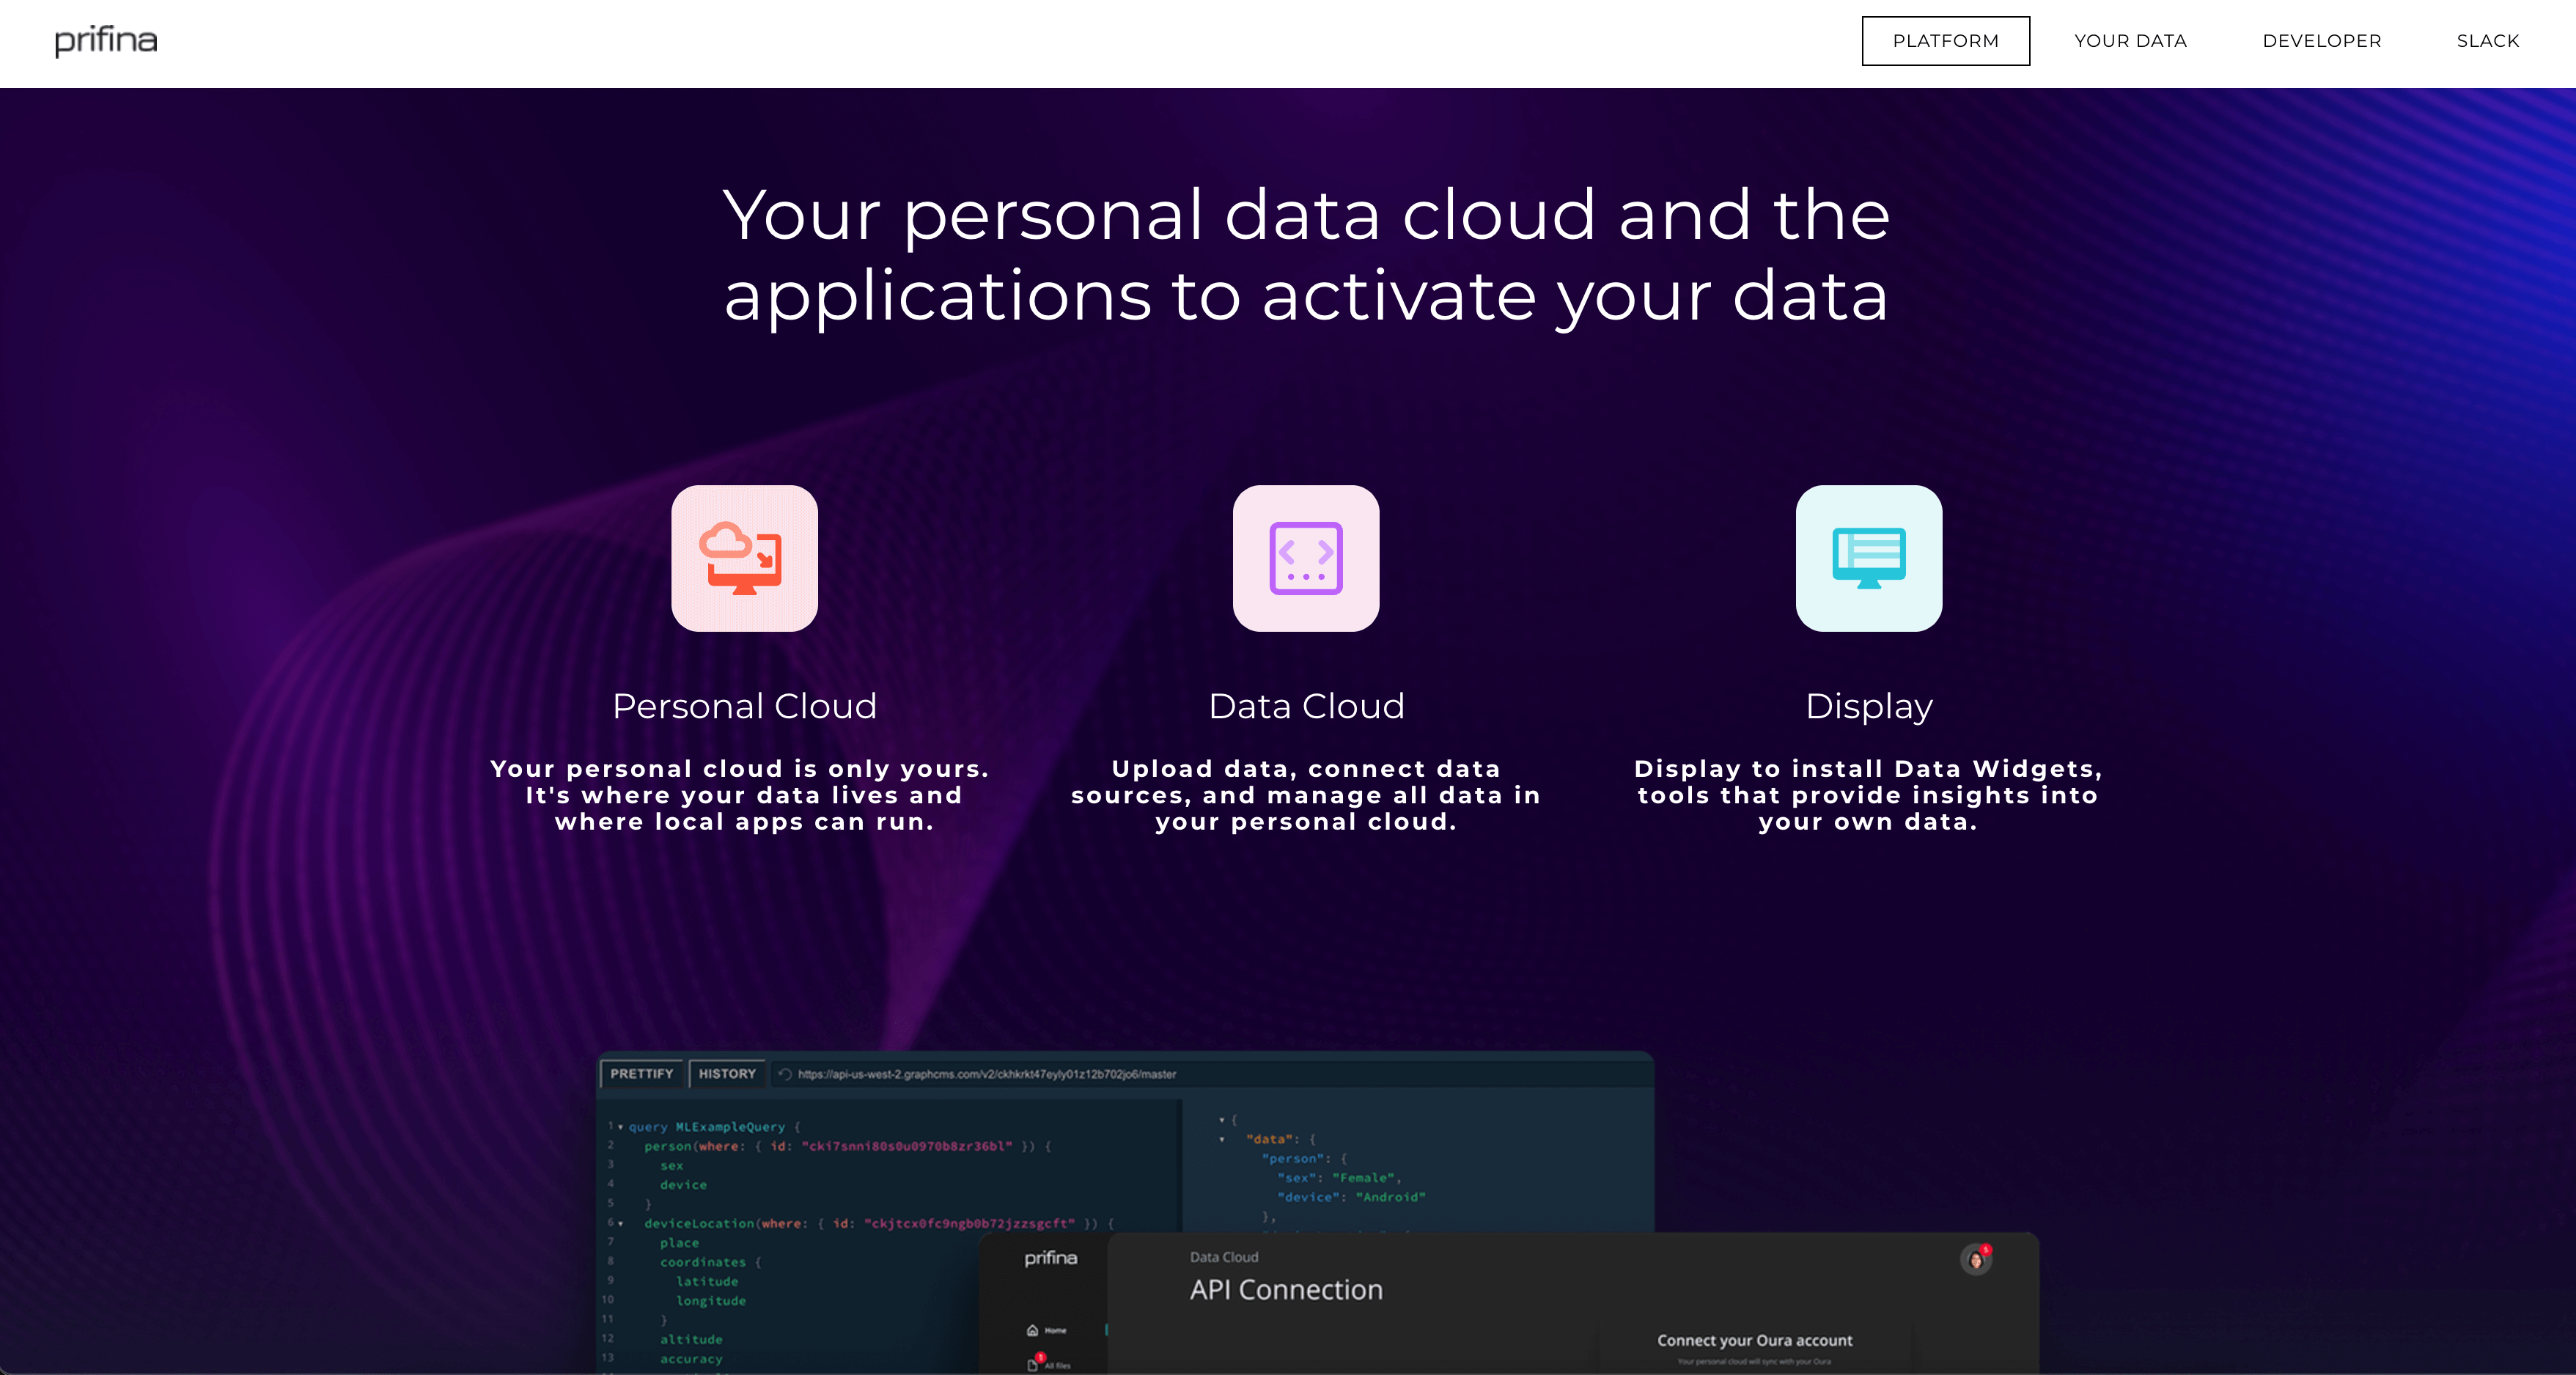Click the Prifina logo in header
Image resolution: width=2576 pixels, height=1375 pixels.
105,41
